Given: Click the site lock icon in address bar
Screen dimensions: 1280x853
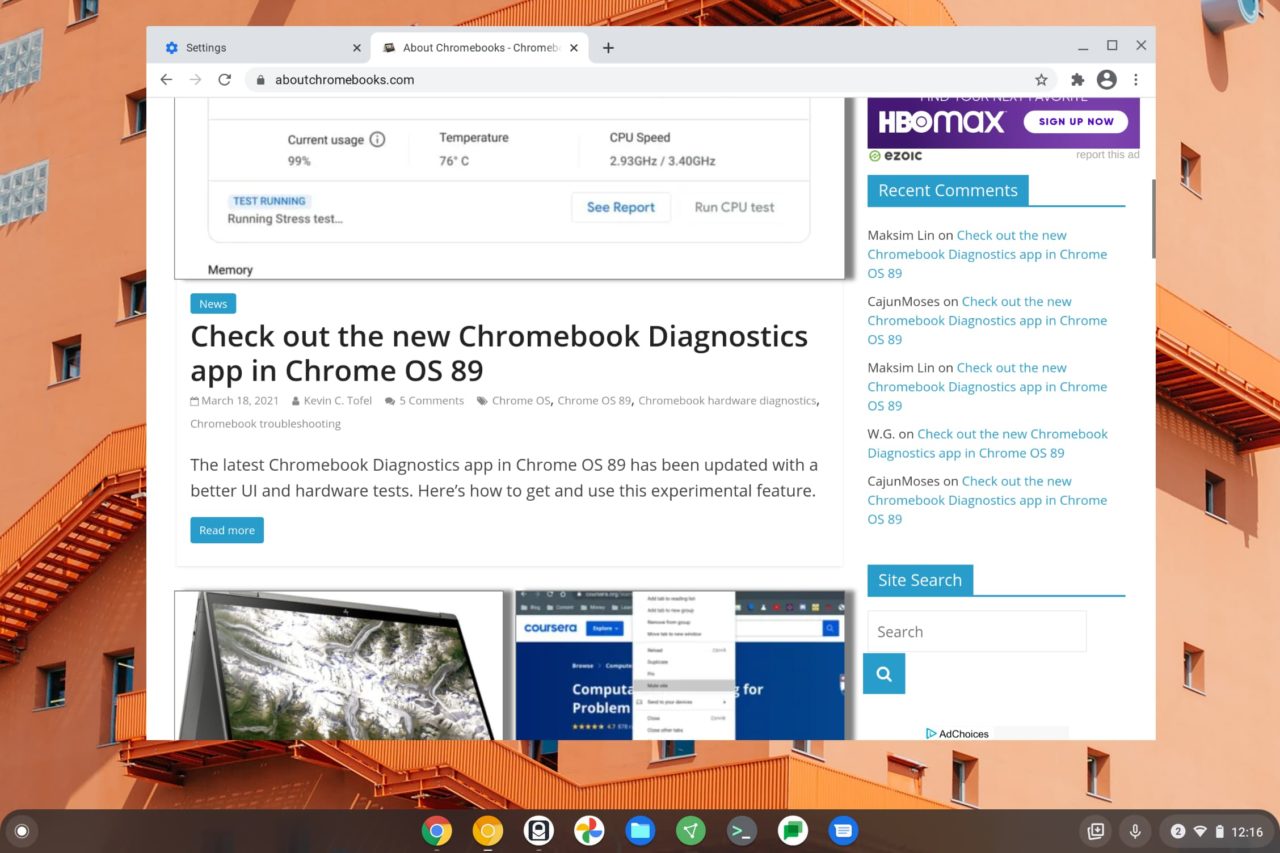Looking at the screenshot, I should (x=261, y=80).
